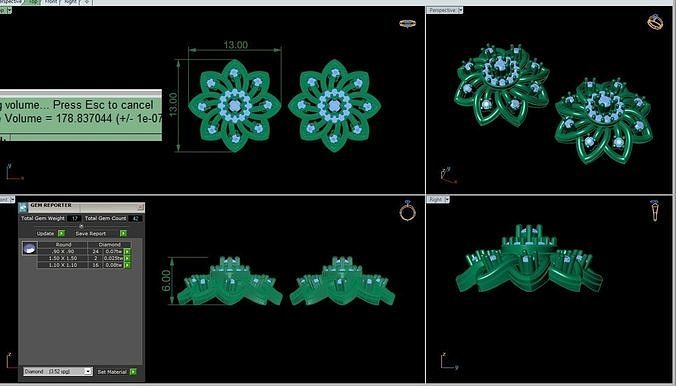Select the left flower earring in Top view
Screen dimensions: 676x386
[x=235, y=106]
